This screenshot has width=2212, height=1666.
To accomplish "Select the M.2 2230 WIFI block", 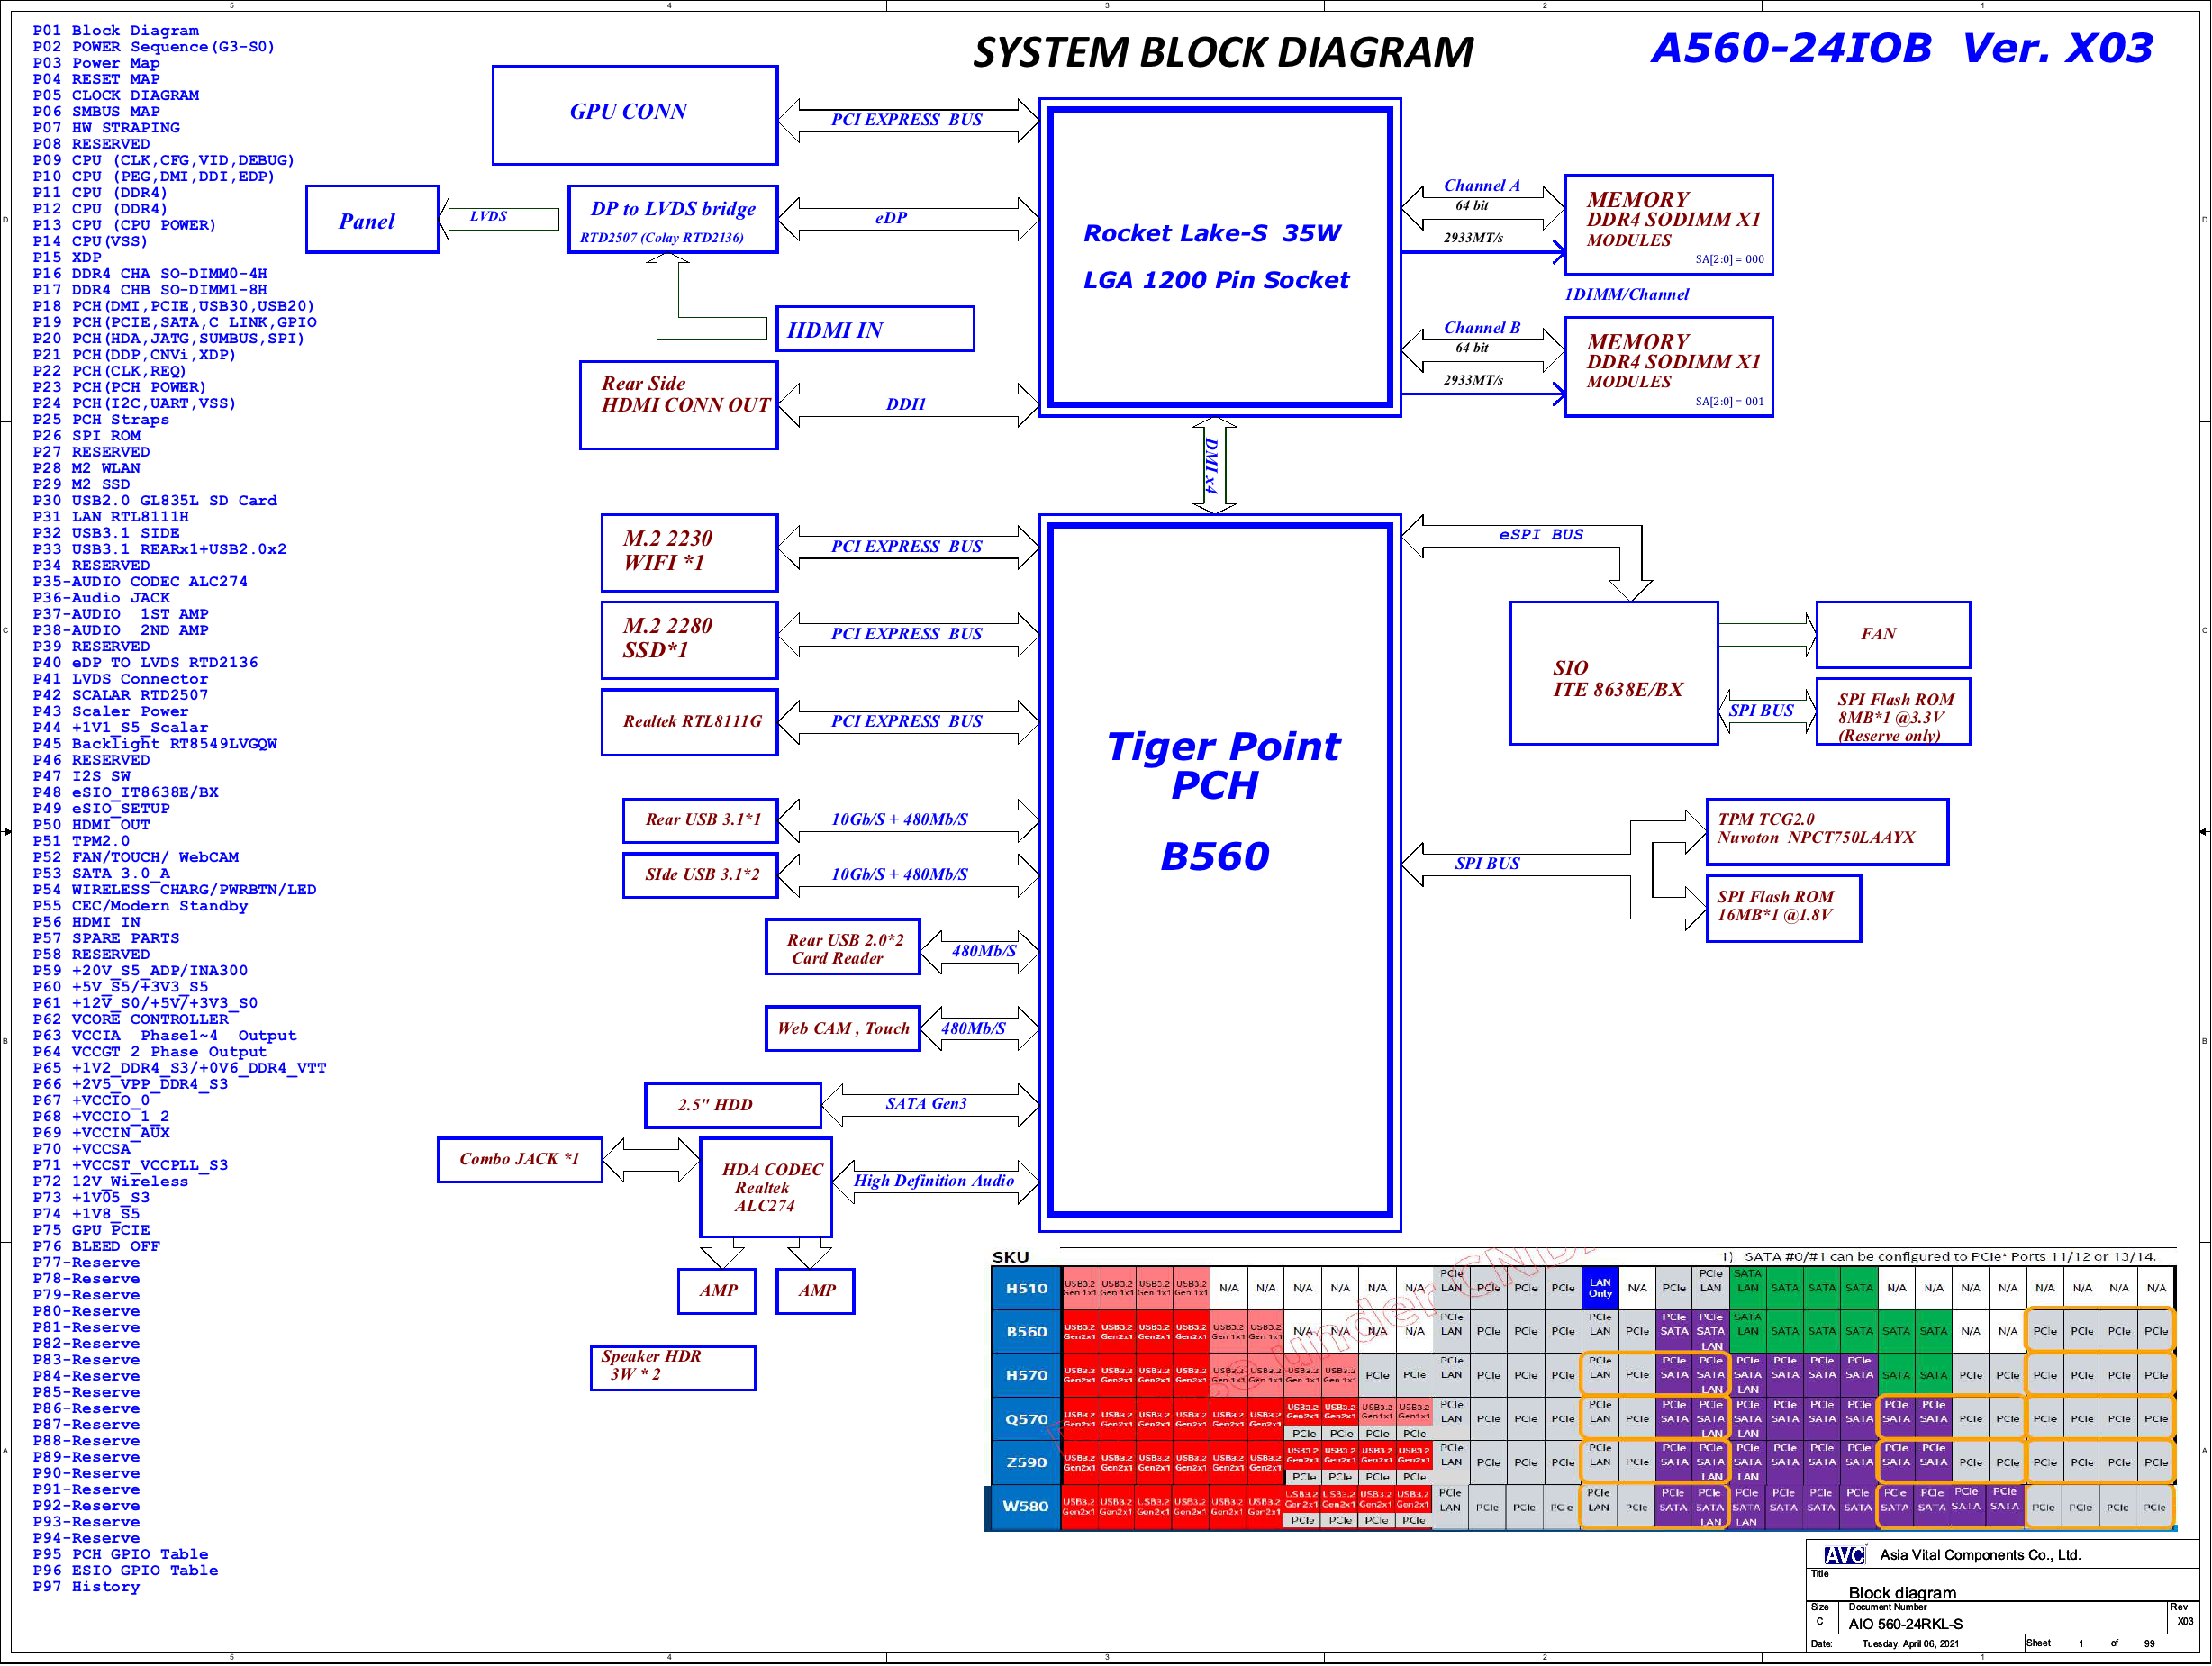I will [689, 553].
